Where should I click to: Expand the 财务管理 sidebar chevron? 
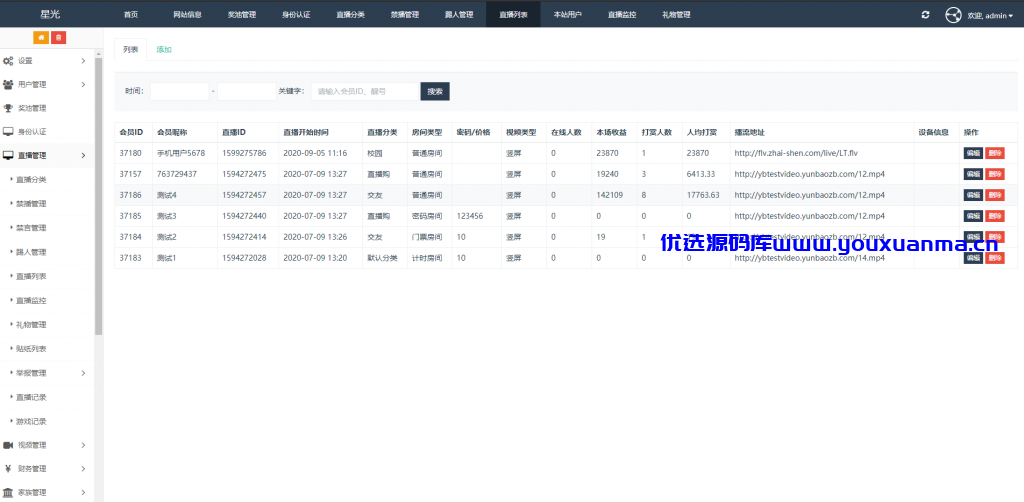point(83,468)
